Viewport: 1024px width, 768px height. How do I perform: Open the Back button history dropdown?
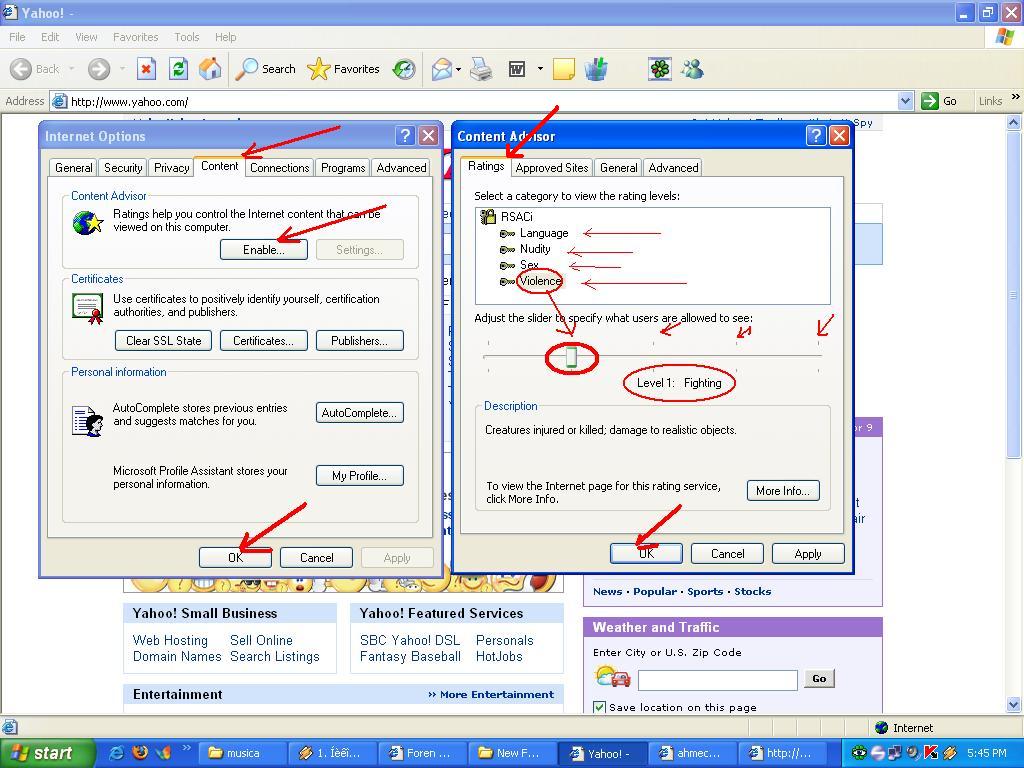tap(71, 69)
